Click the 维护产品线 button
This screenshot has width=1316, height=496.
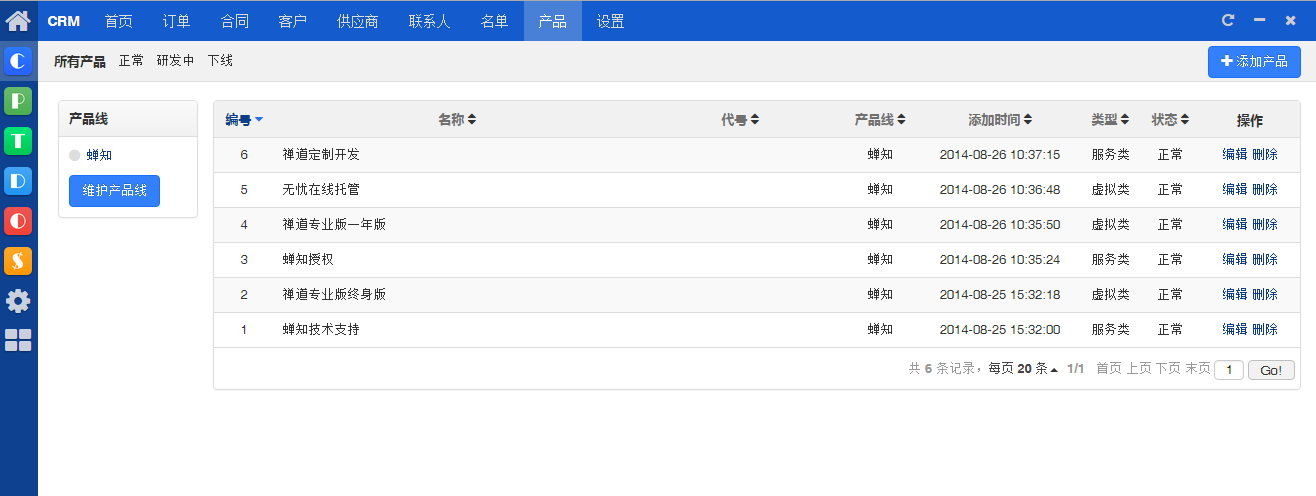[x=114, y=191]
